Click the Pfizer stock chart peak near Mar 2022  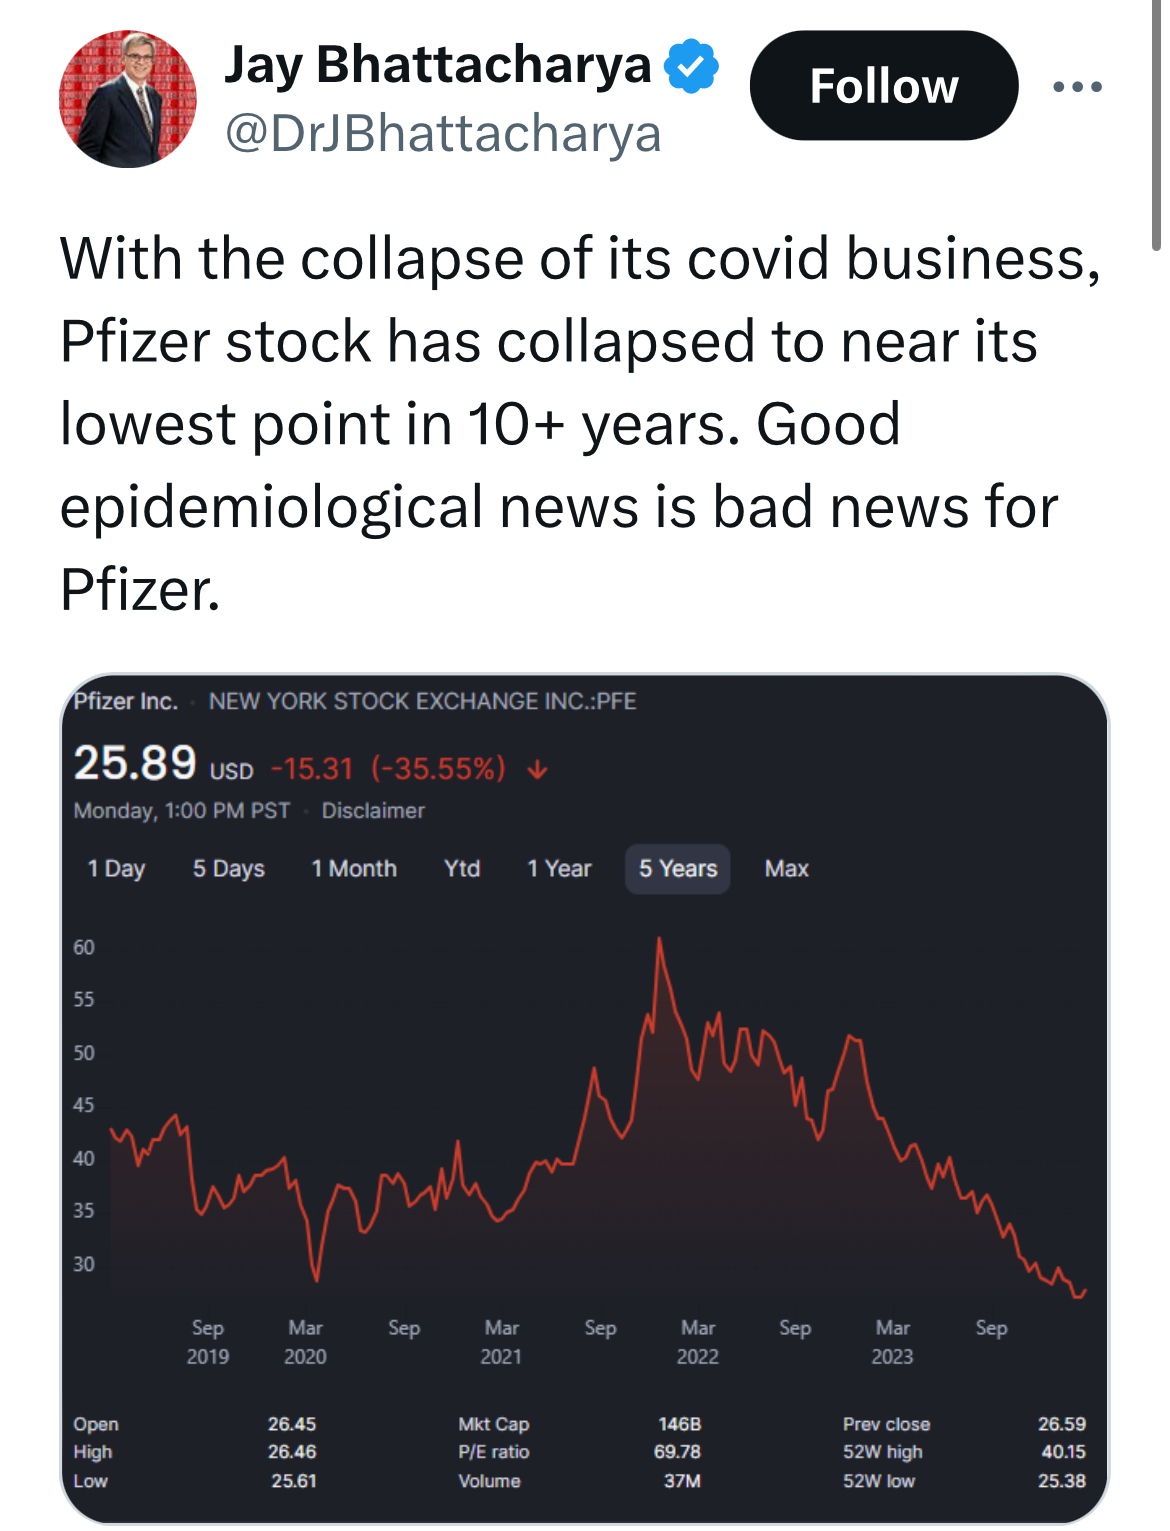tap(659, 940)
